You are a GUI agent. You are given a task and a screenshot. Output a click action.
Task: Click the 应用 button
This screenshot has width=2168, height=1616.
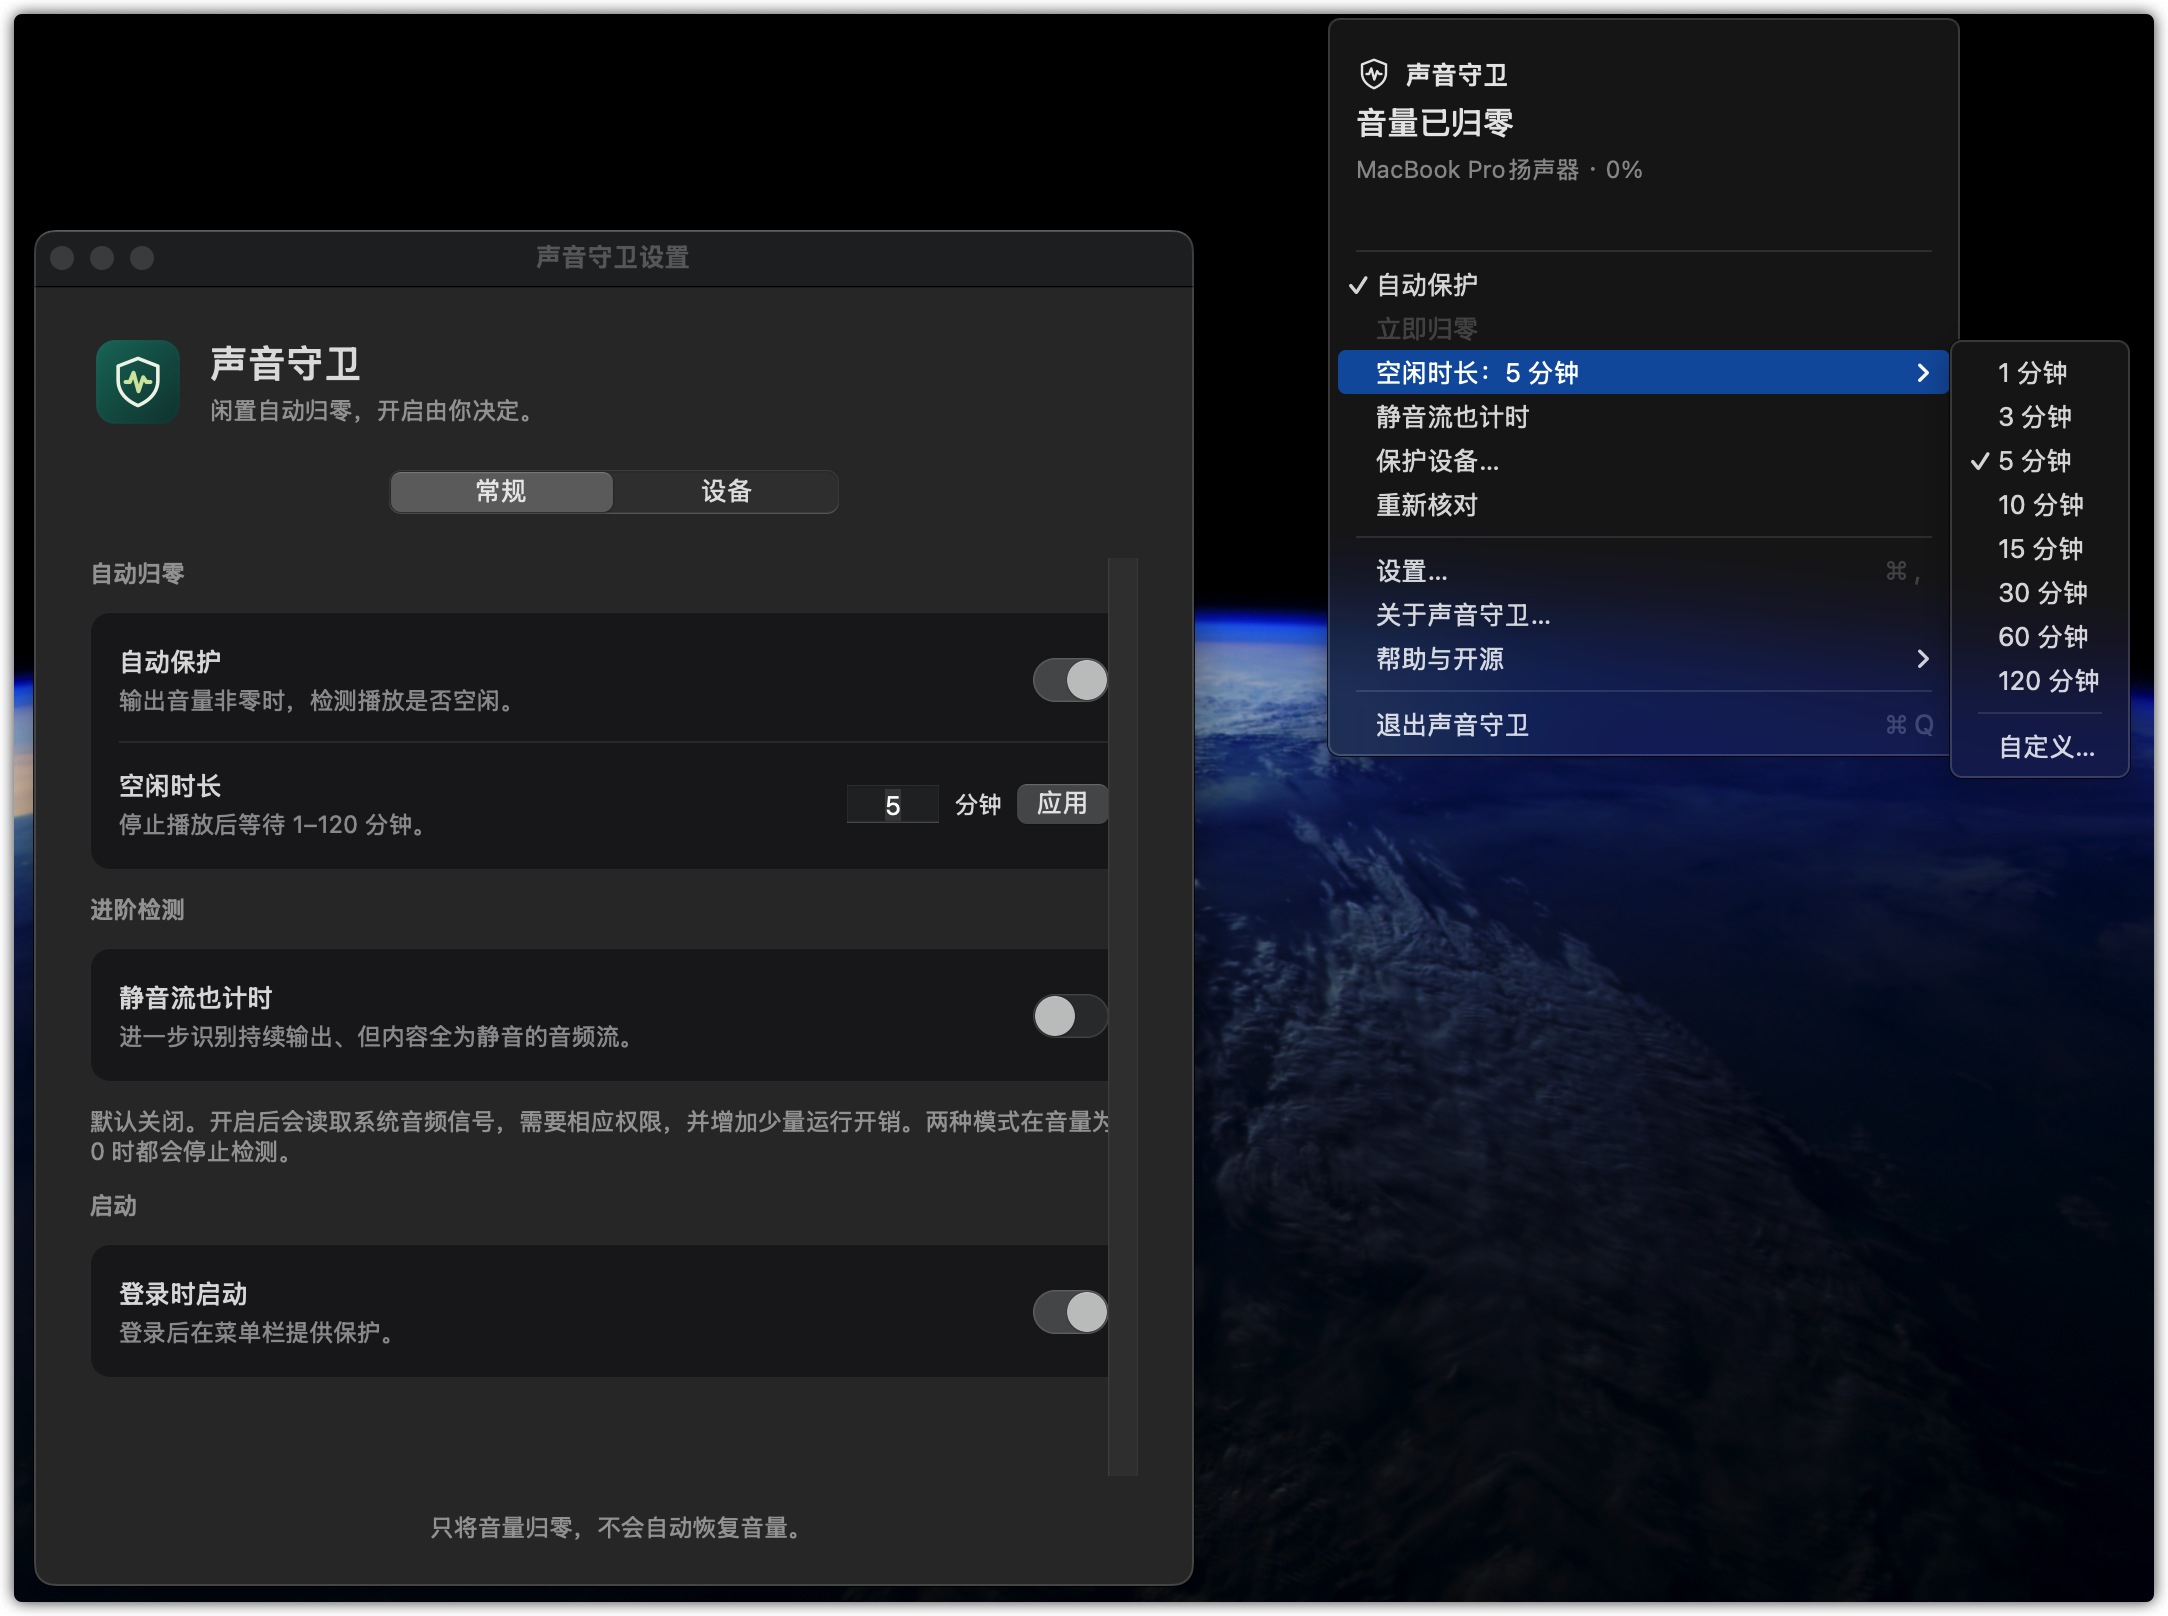[1062, 804]
